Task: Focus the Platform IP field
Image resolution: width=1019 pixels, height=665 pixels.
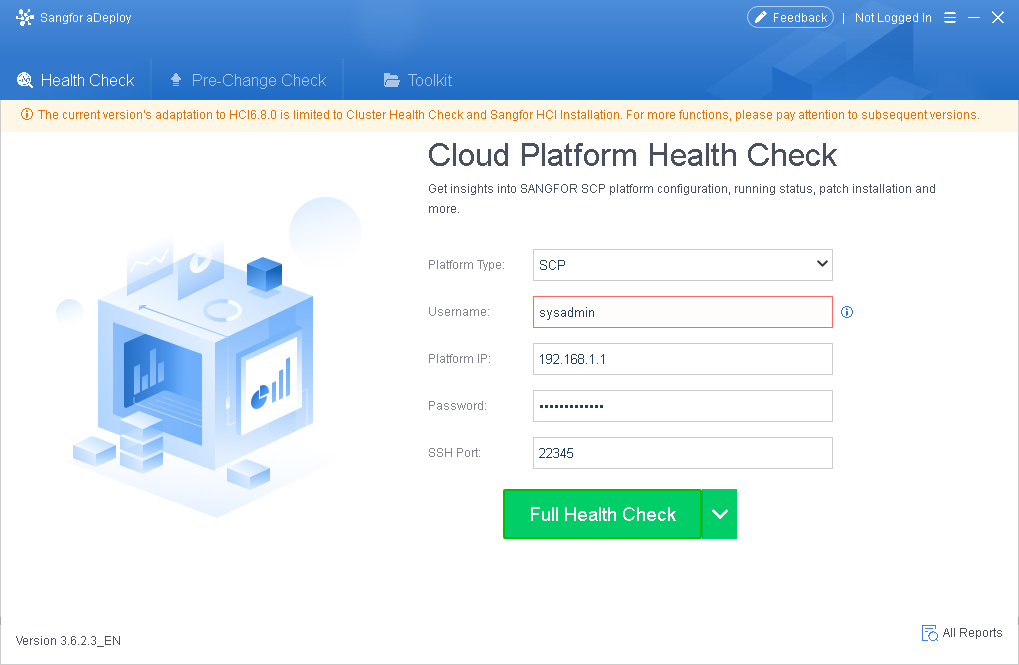Action: tap(682, 359)
